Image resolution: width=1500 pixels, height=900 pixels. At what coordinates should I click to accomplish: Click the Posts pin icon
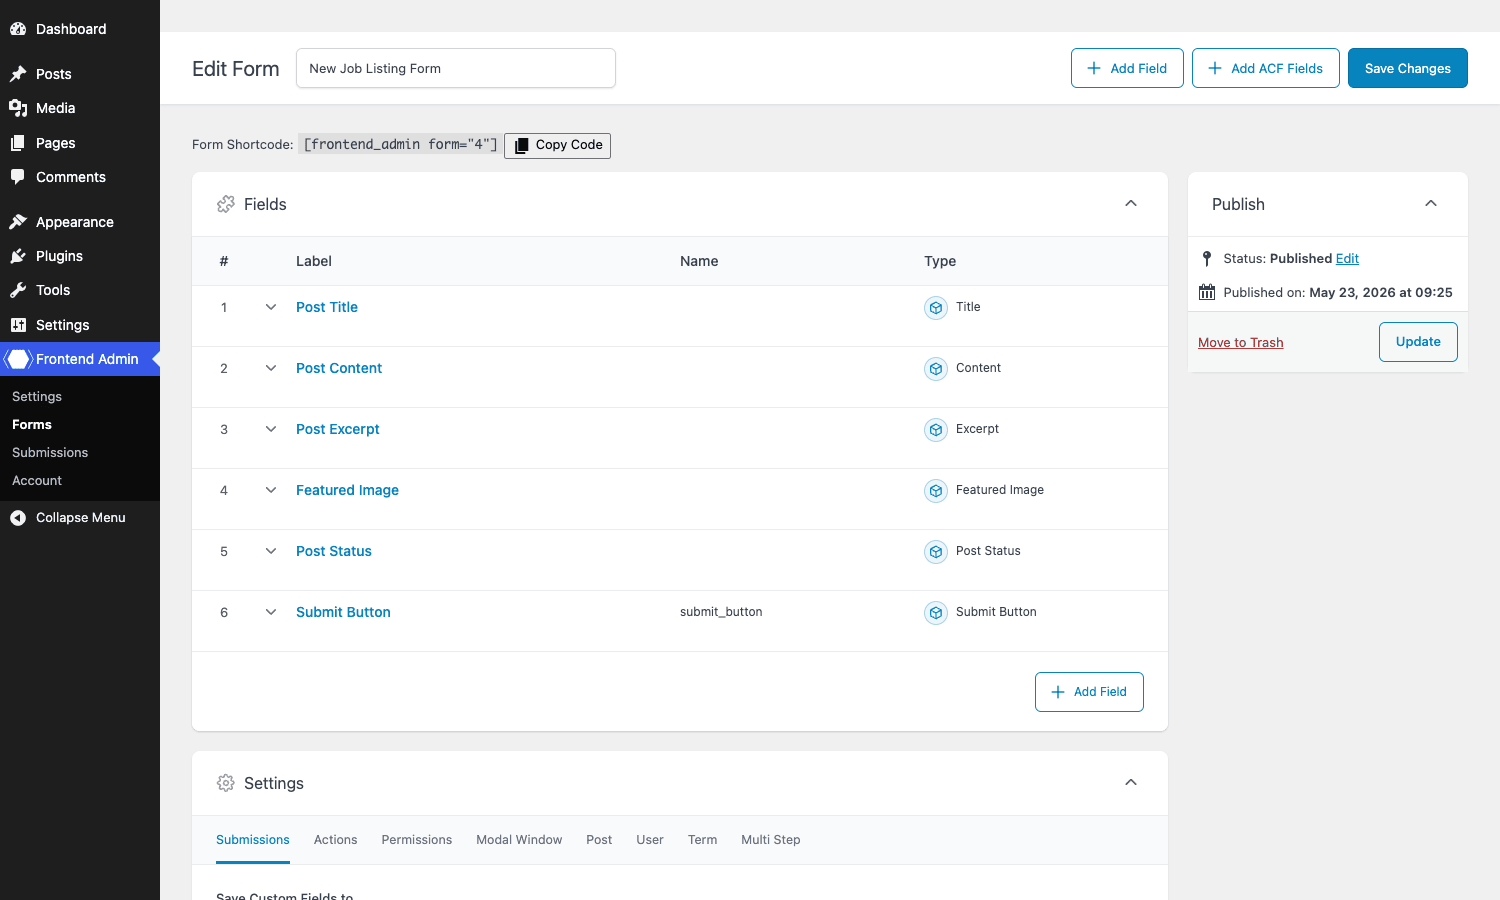18,74
